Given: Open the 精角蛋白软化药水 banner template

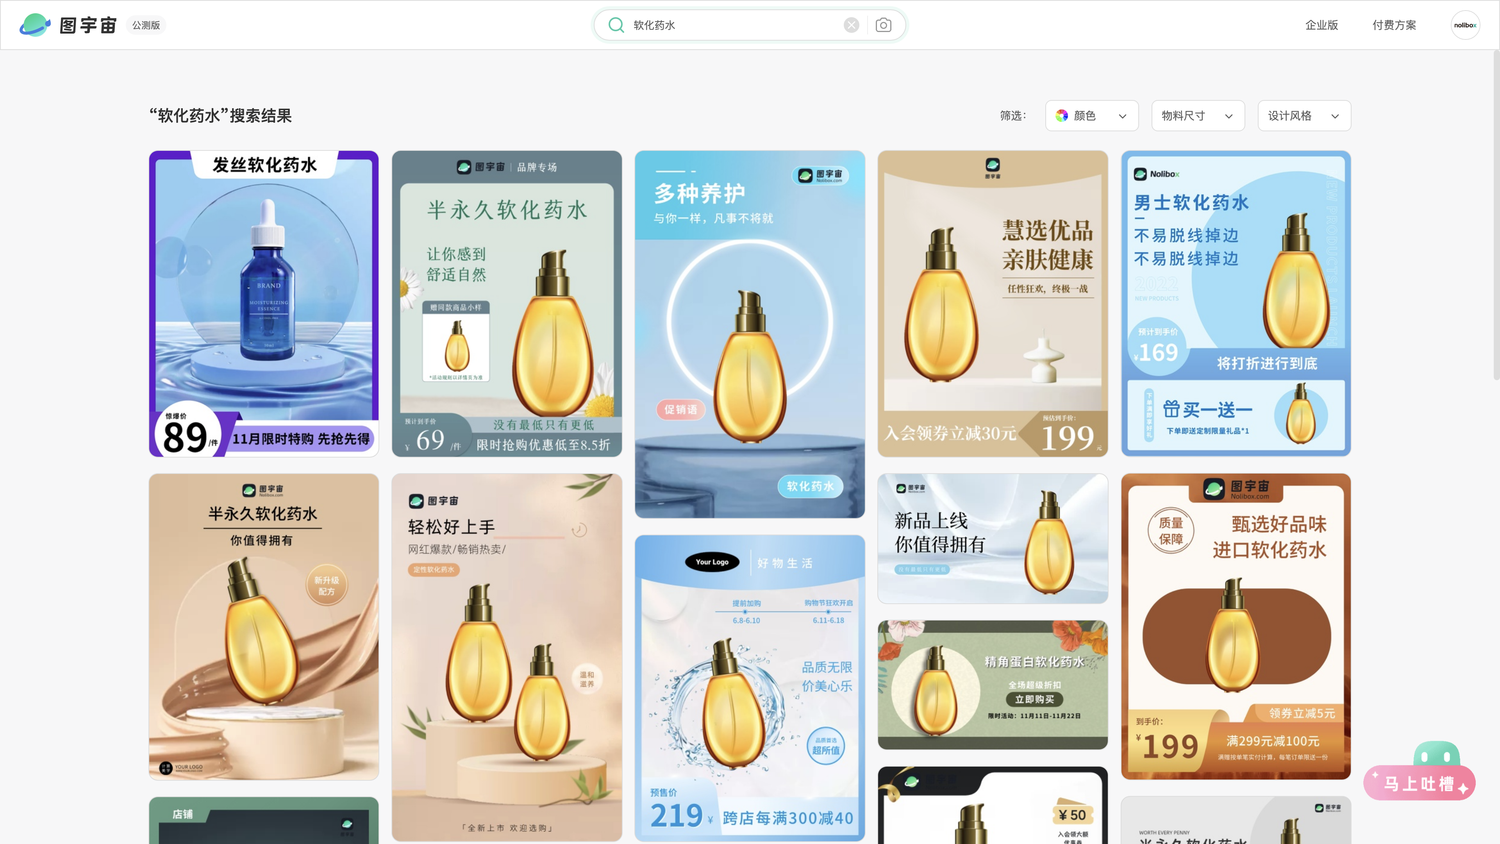Looking at the screenshot, I should (x=993, y=685).
